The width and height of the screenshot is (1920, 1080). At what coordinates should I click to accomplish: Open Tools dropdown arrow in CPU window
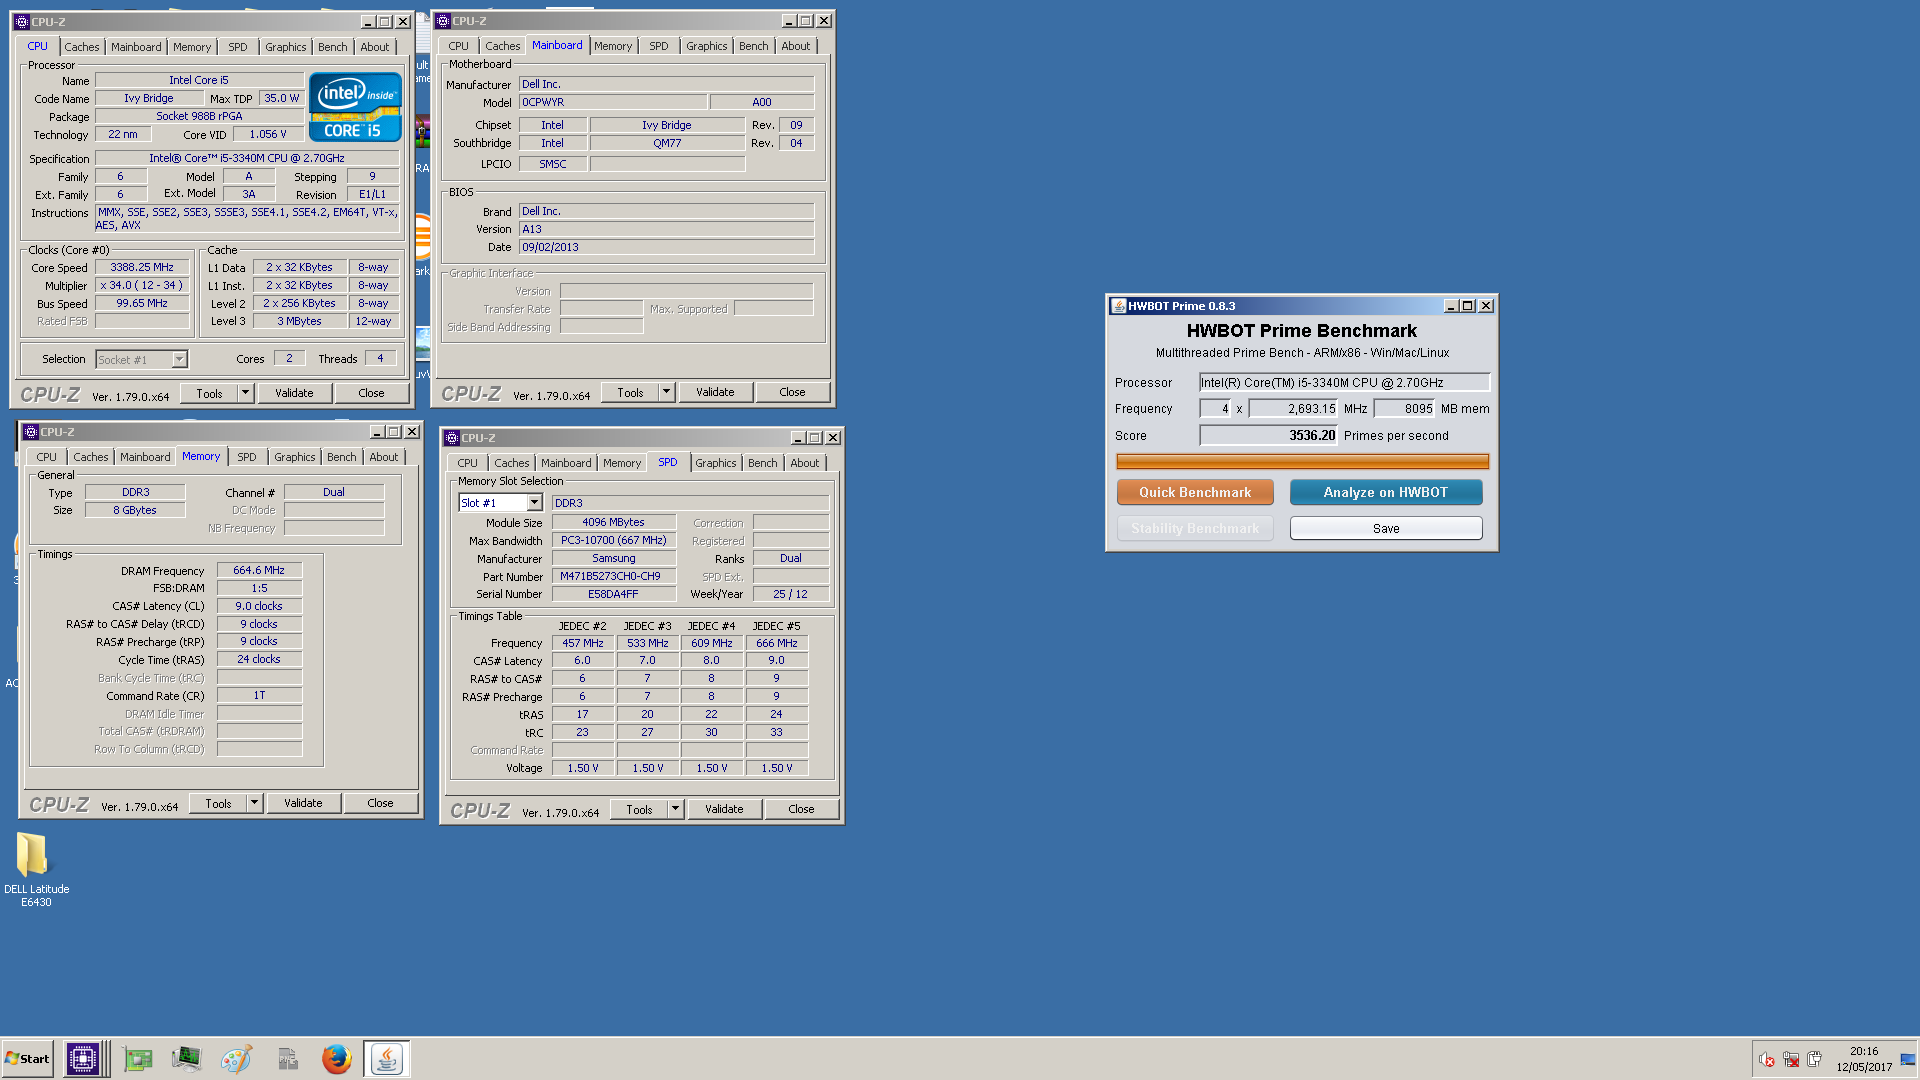click(x=245, y=393)
